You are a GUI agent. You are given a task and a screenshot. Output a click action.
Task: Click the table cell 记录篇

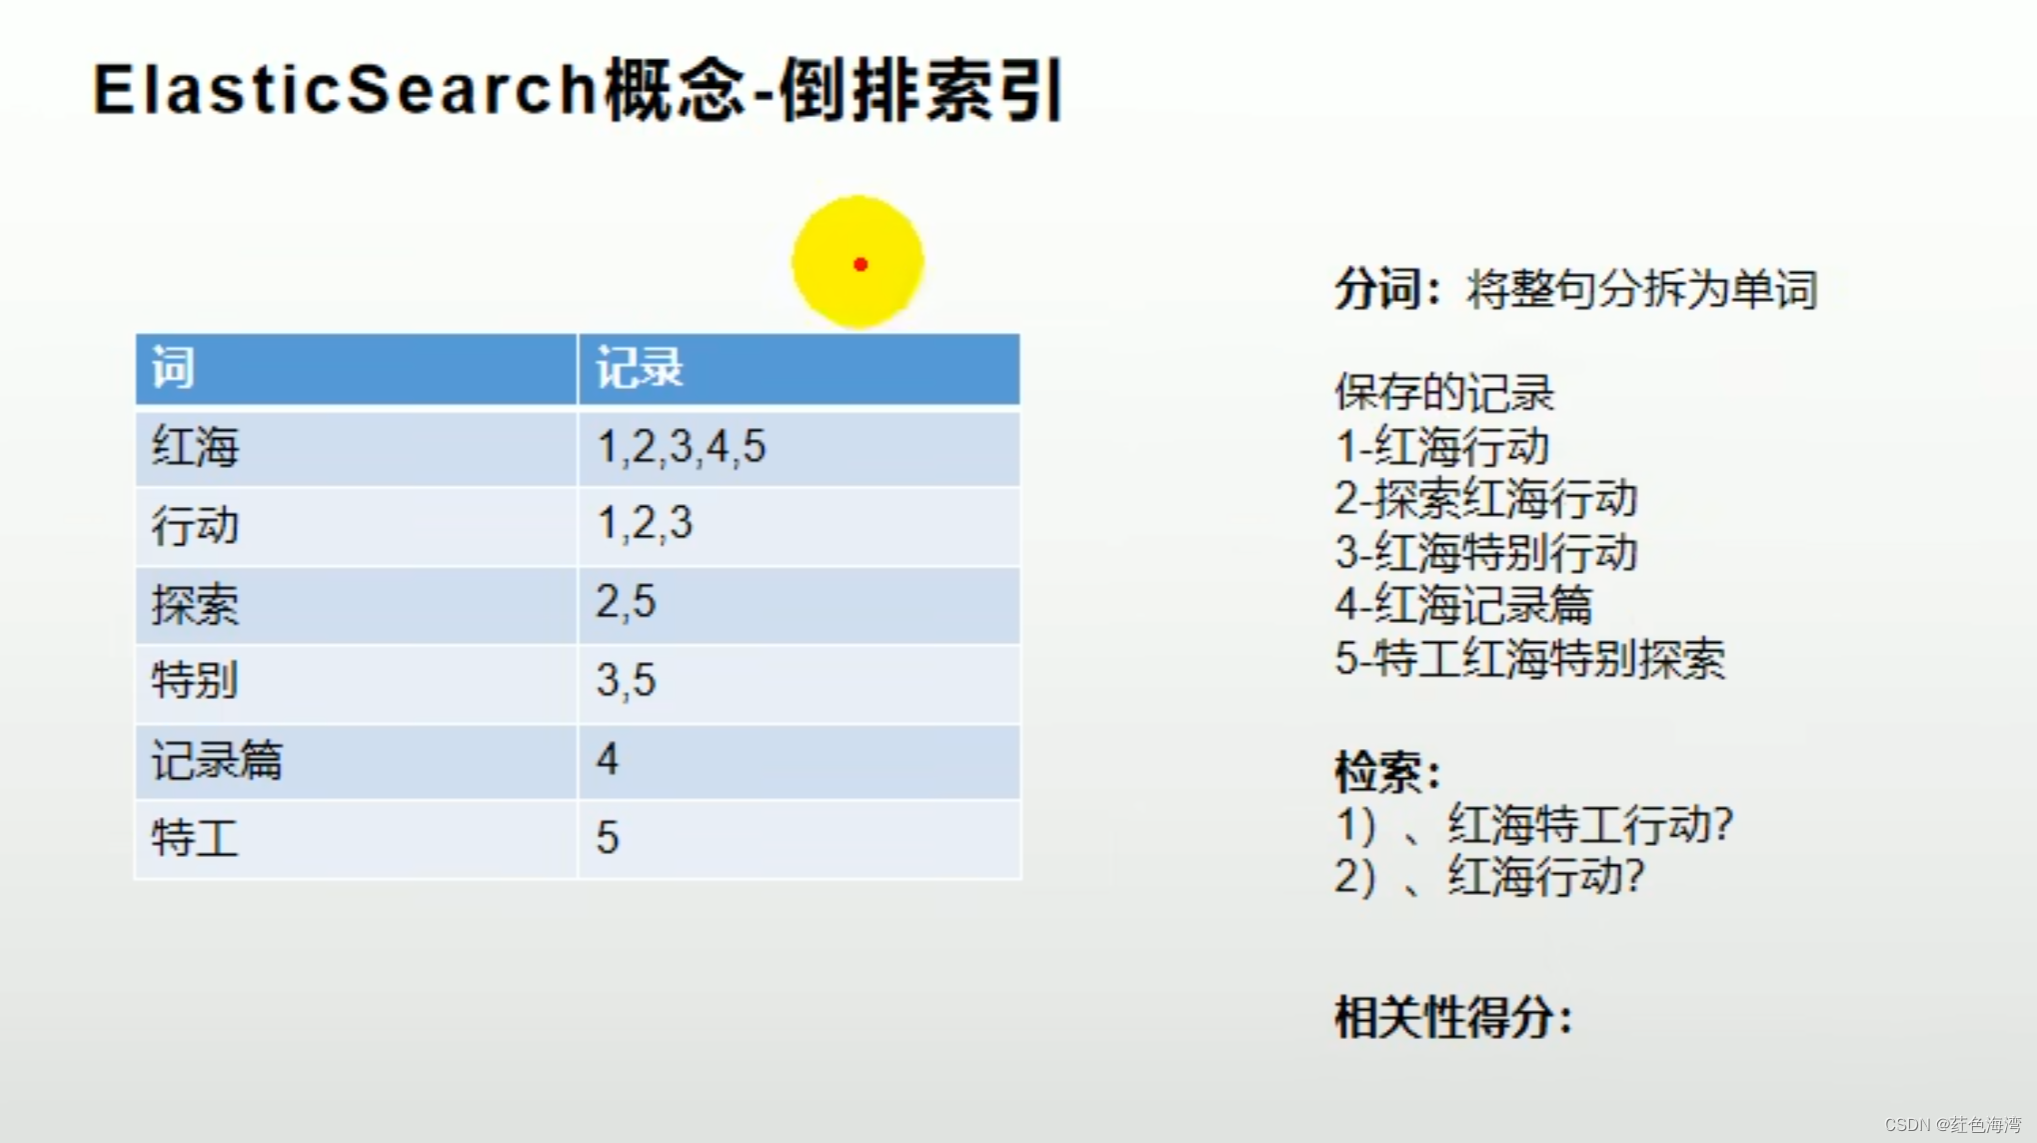356,761
